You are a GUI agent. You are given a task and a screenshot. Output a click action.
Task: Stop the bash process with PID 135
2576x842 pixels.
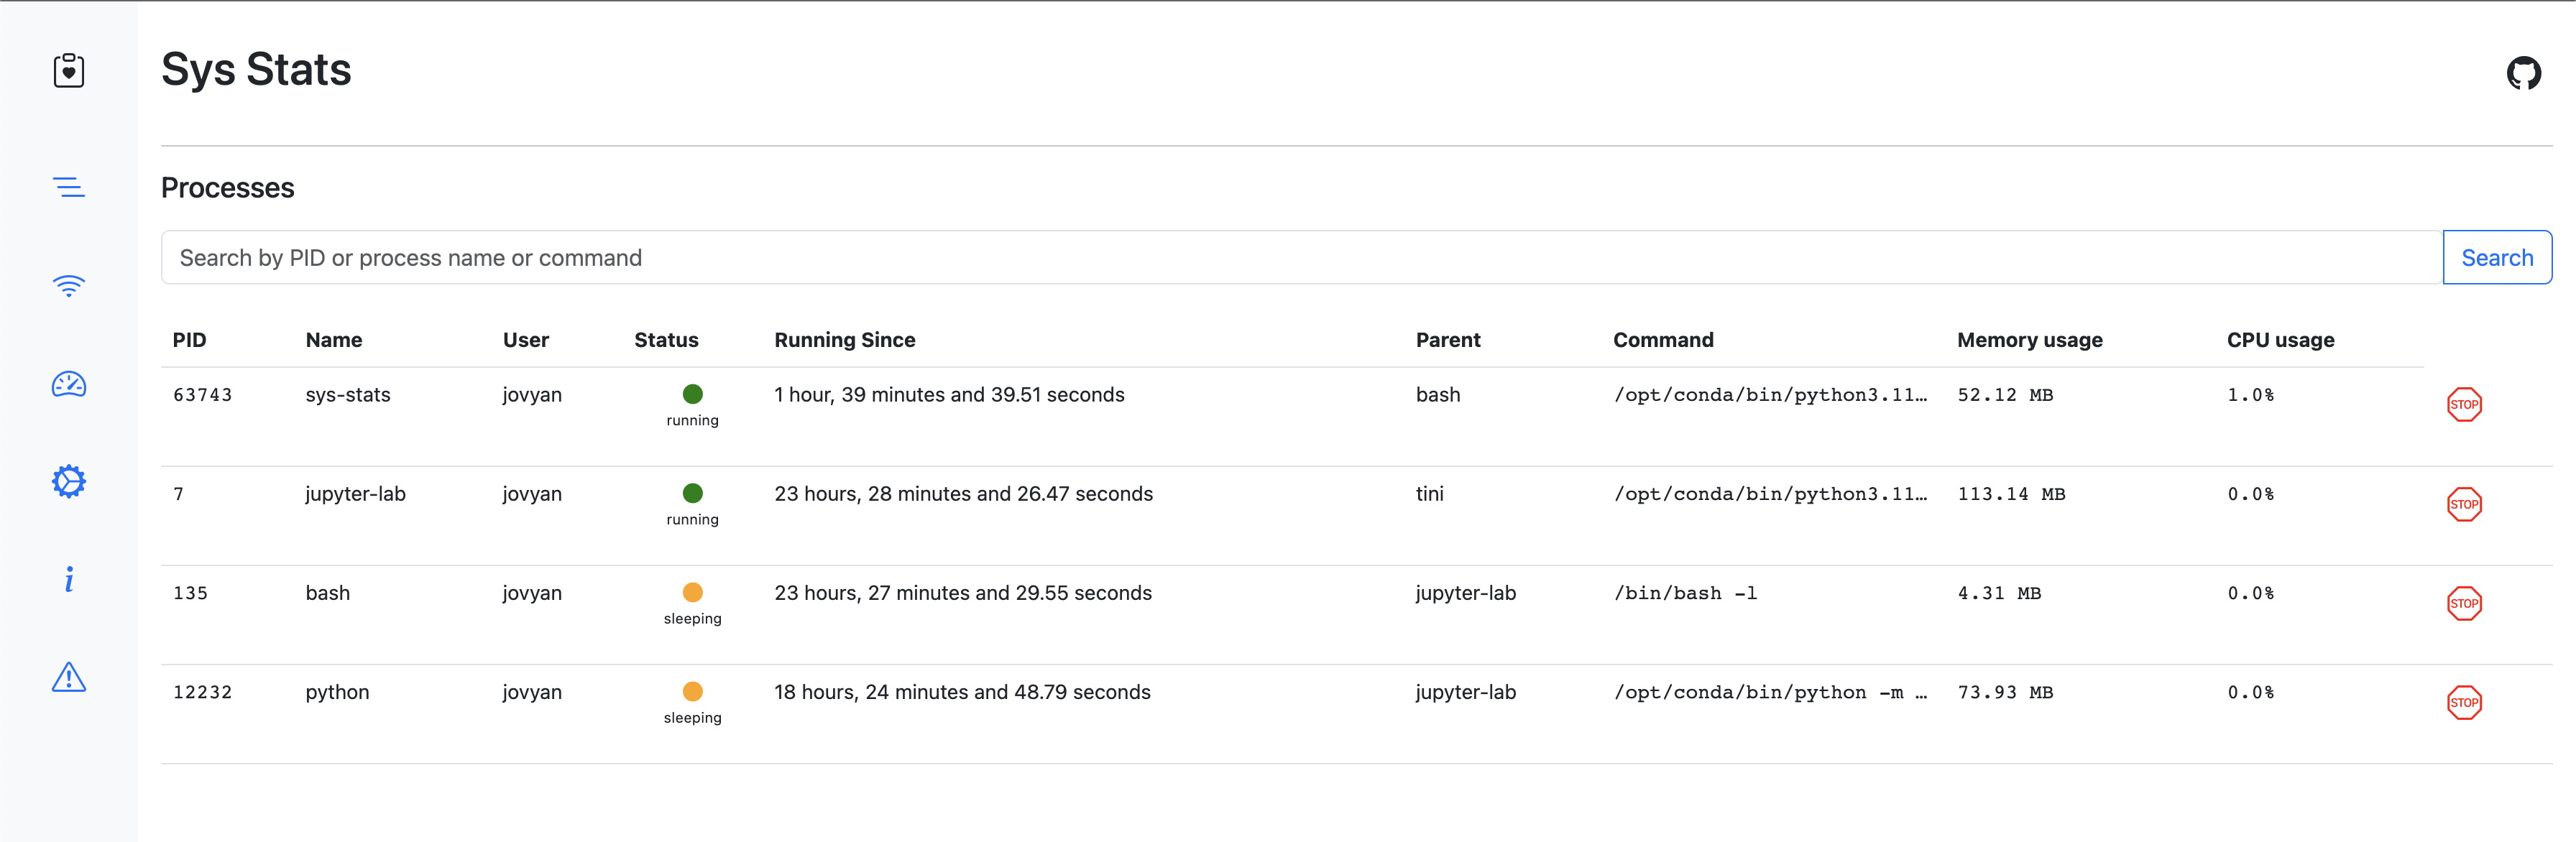point(2464,603)
